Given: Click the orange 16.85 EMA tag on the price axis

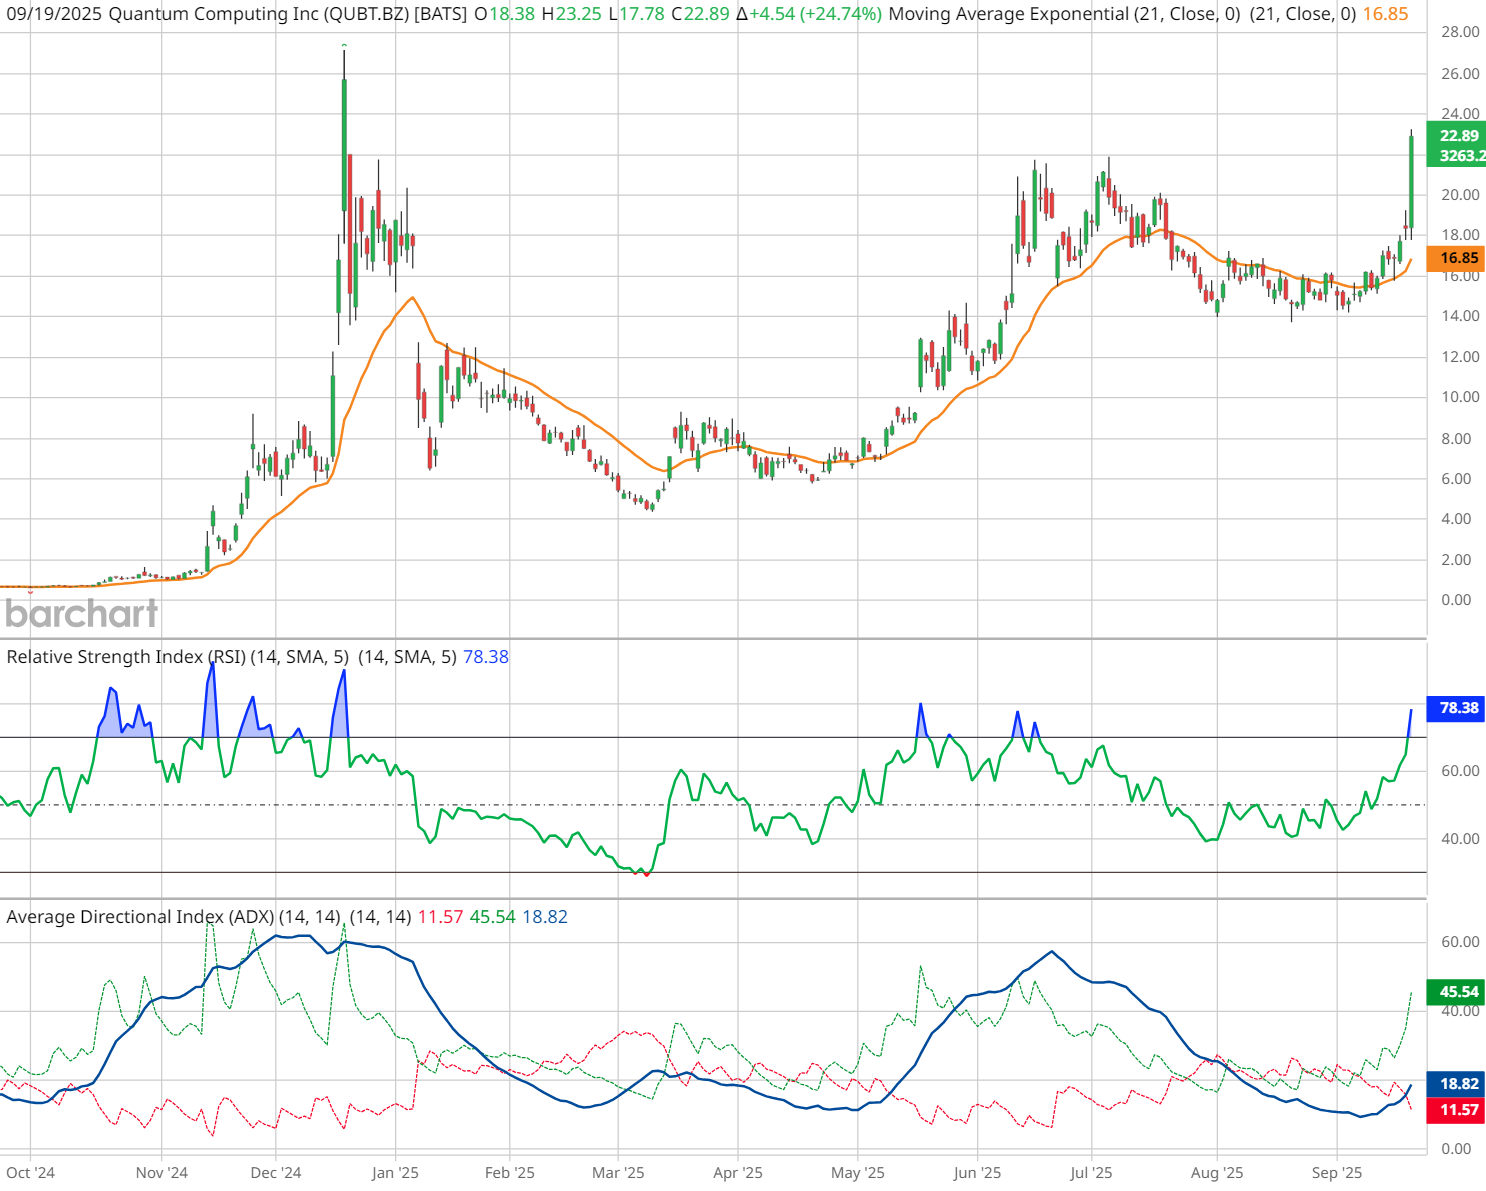Looking at the screenshot, I should point(1456,258).
